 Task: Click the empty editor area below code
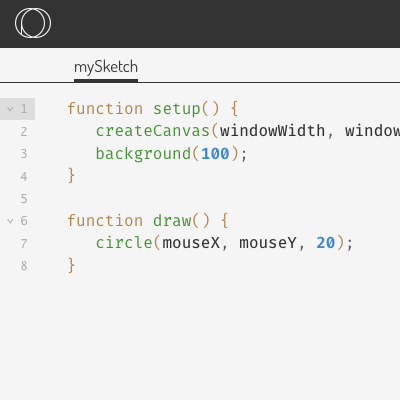pyautogui.click(x=217, y=333)
